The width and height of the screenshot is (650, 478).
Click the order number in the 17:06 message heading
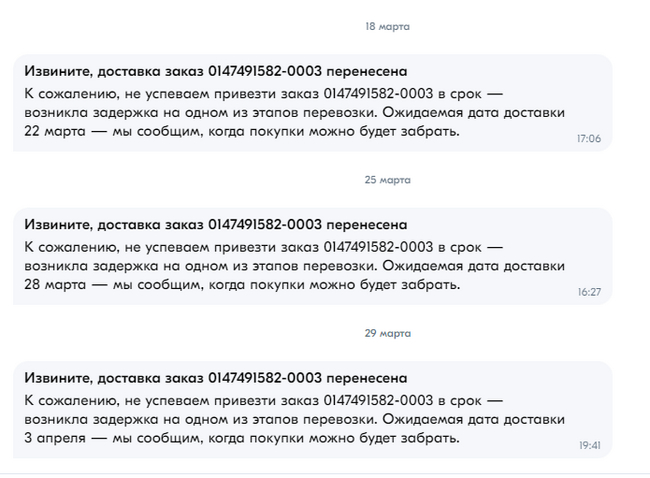tap(264, 72)
